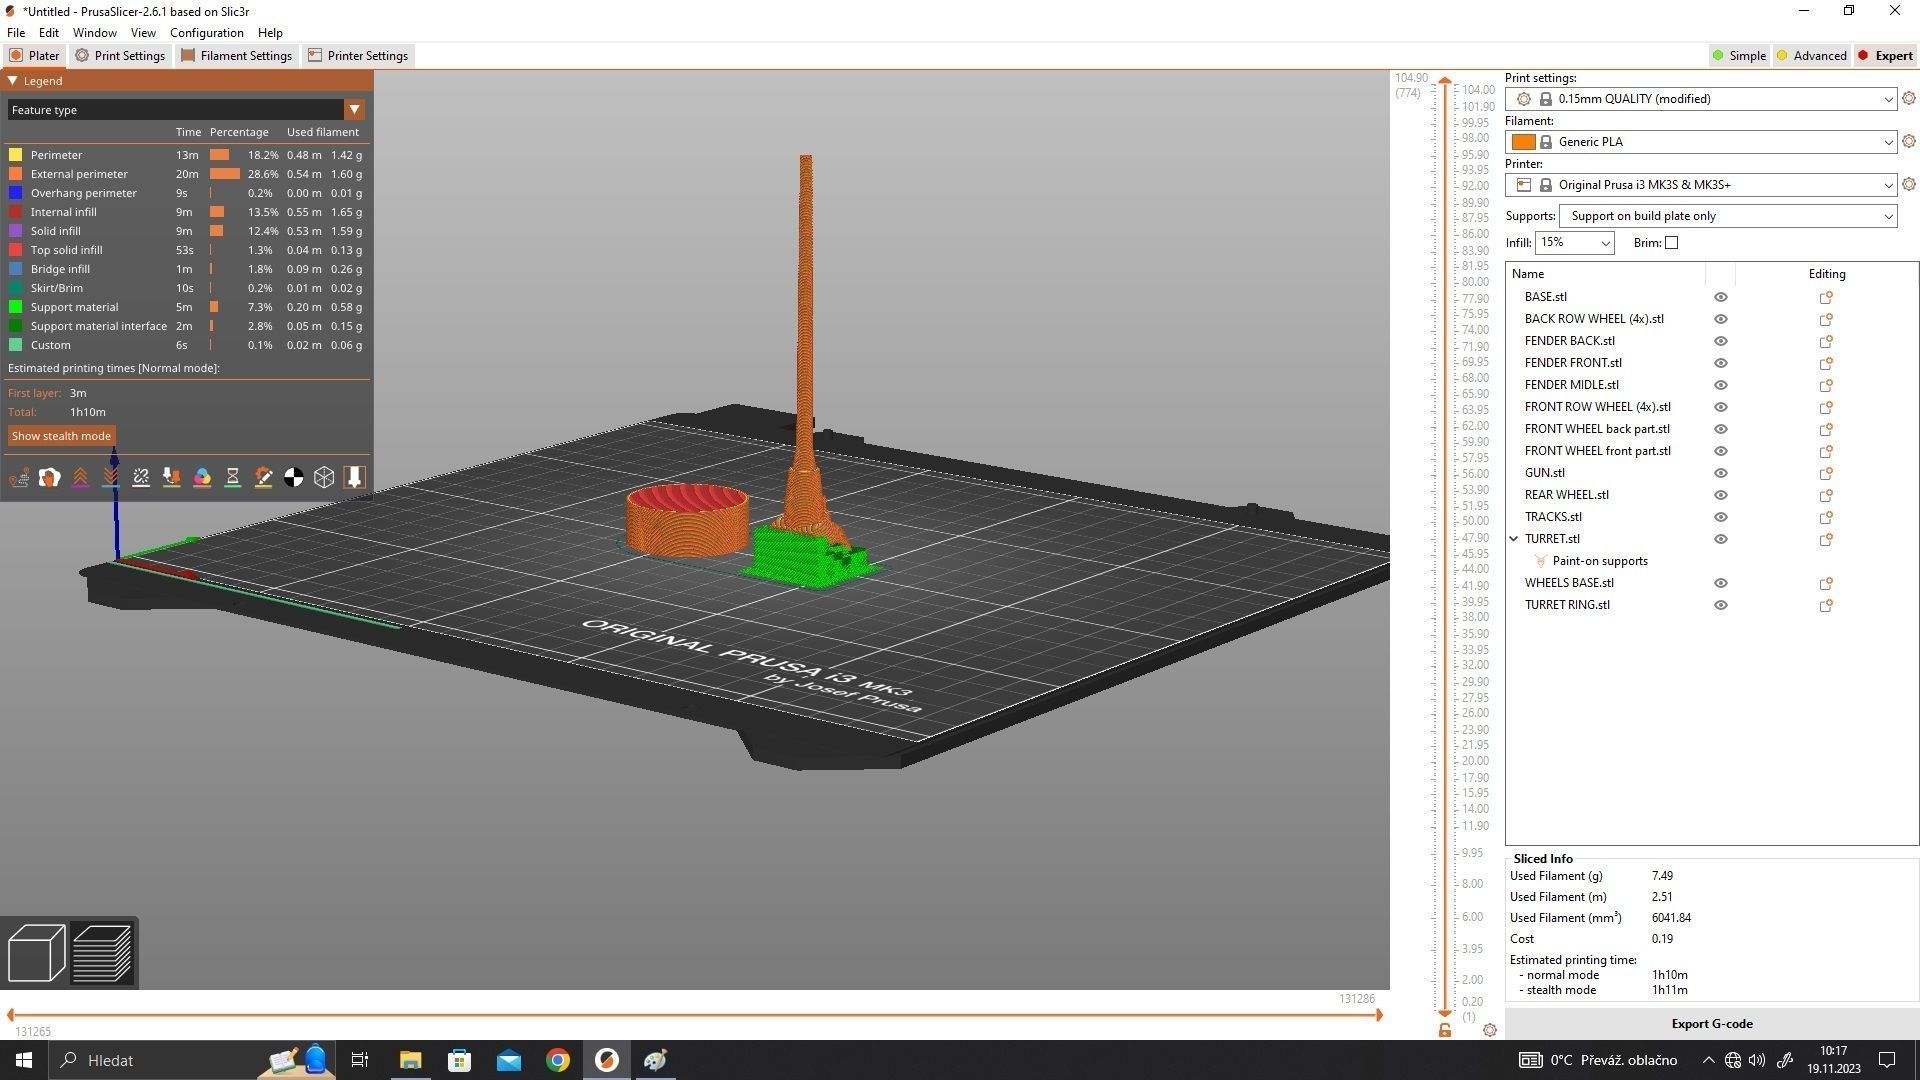This screenshot has height=1080, width=1920.
Task: Open Filament preset dropdown Generic PLA
Action: 1702,142
